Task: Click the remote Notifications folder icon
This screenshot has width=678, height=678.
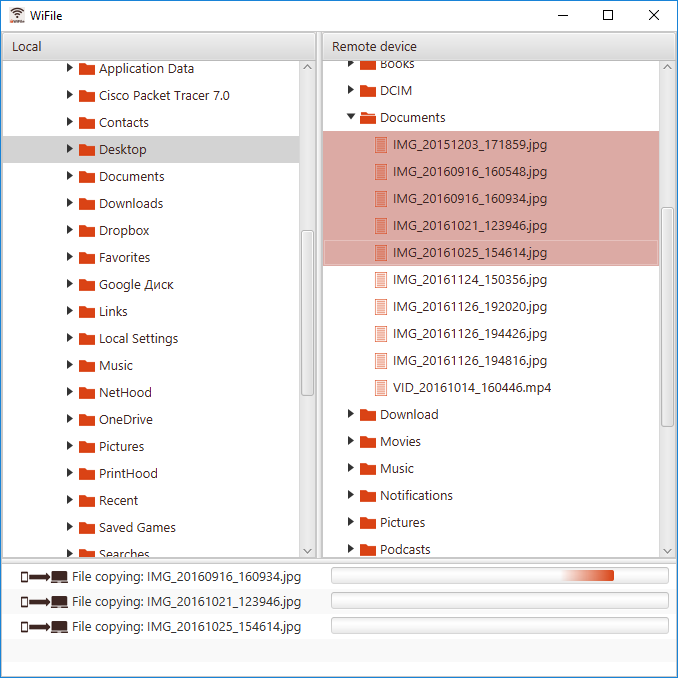Action: 368,496
